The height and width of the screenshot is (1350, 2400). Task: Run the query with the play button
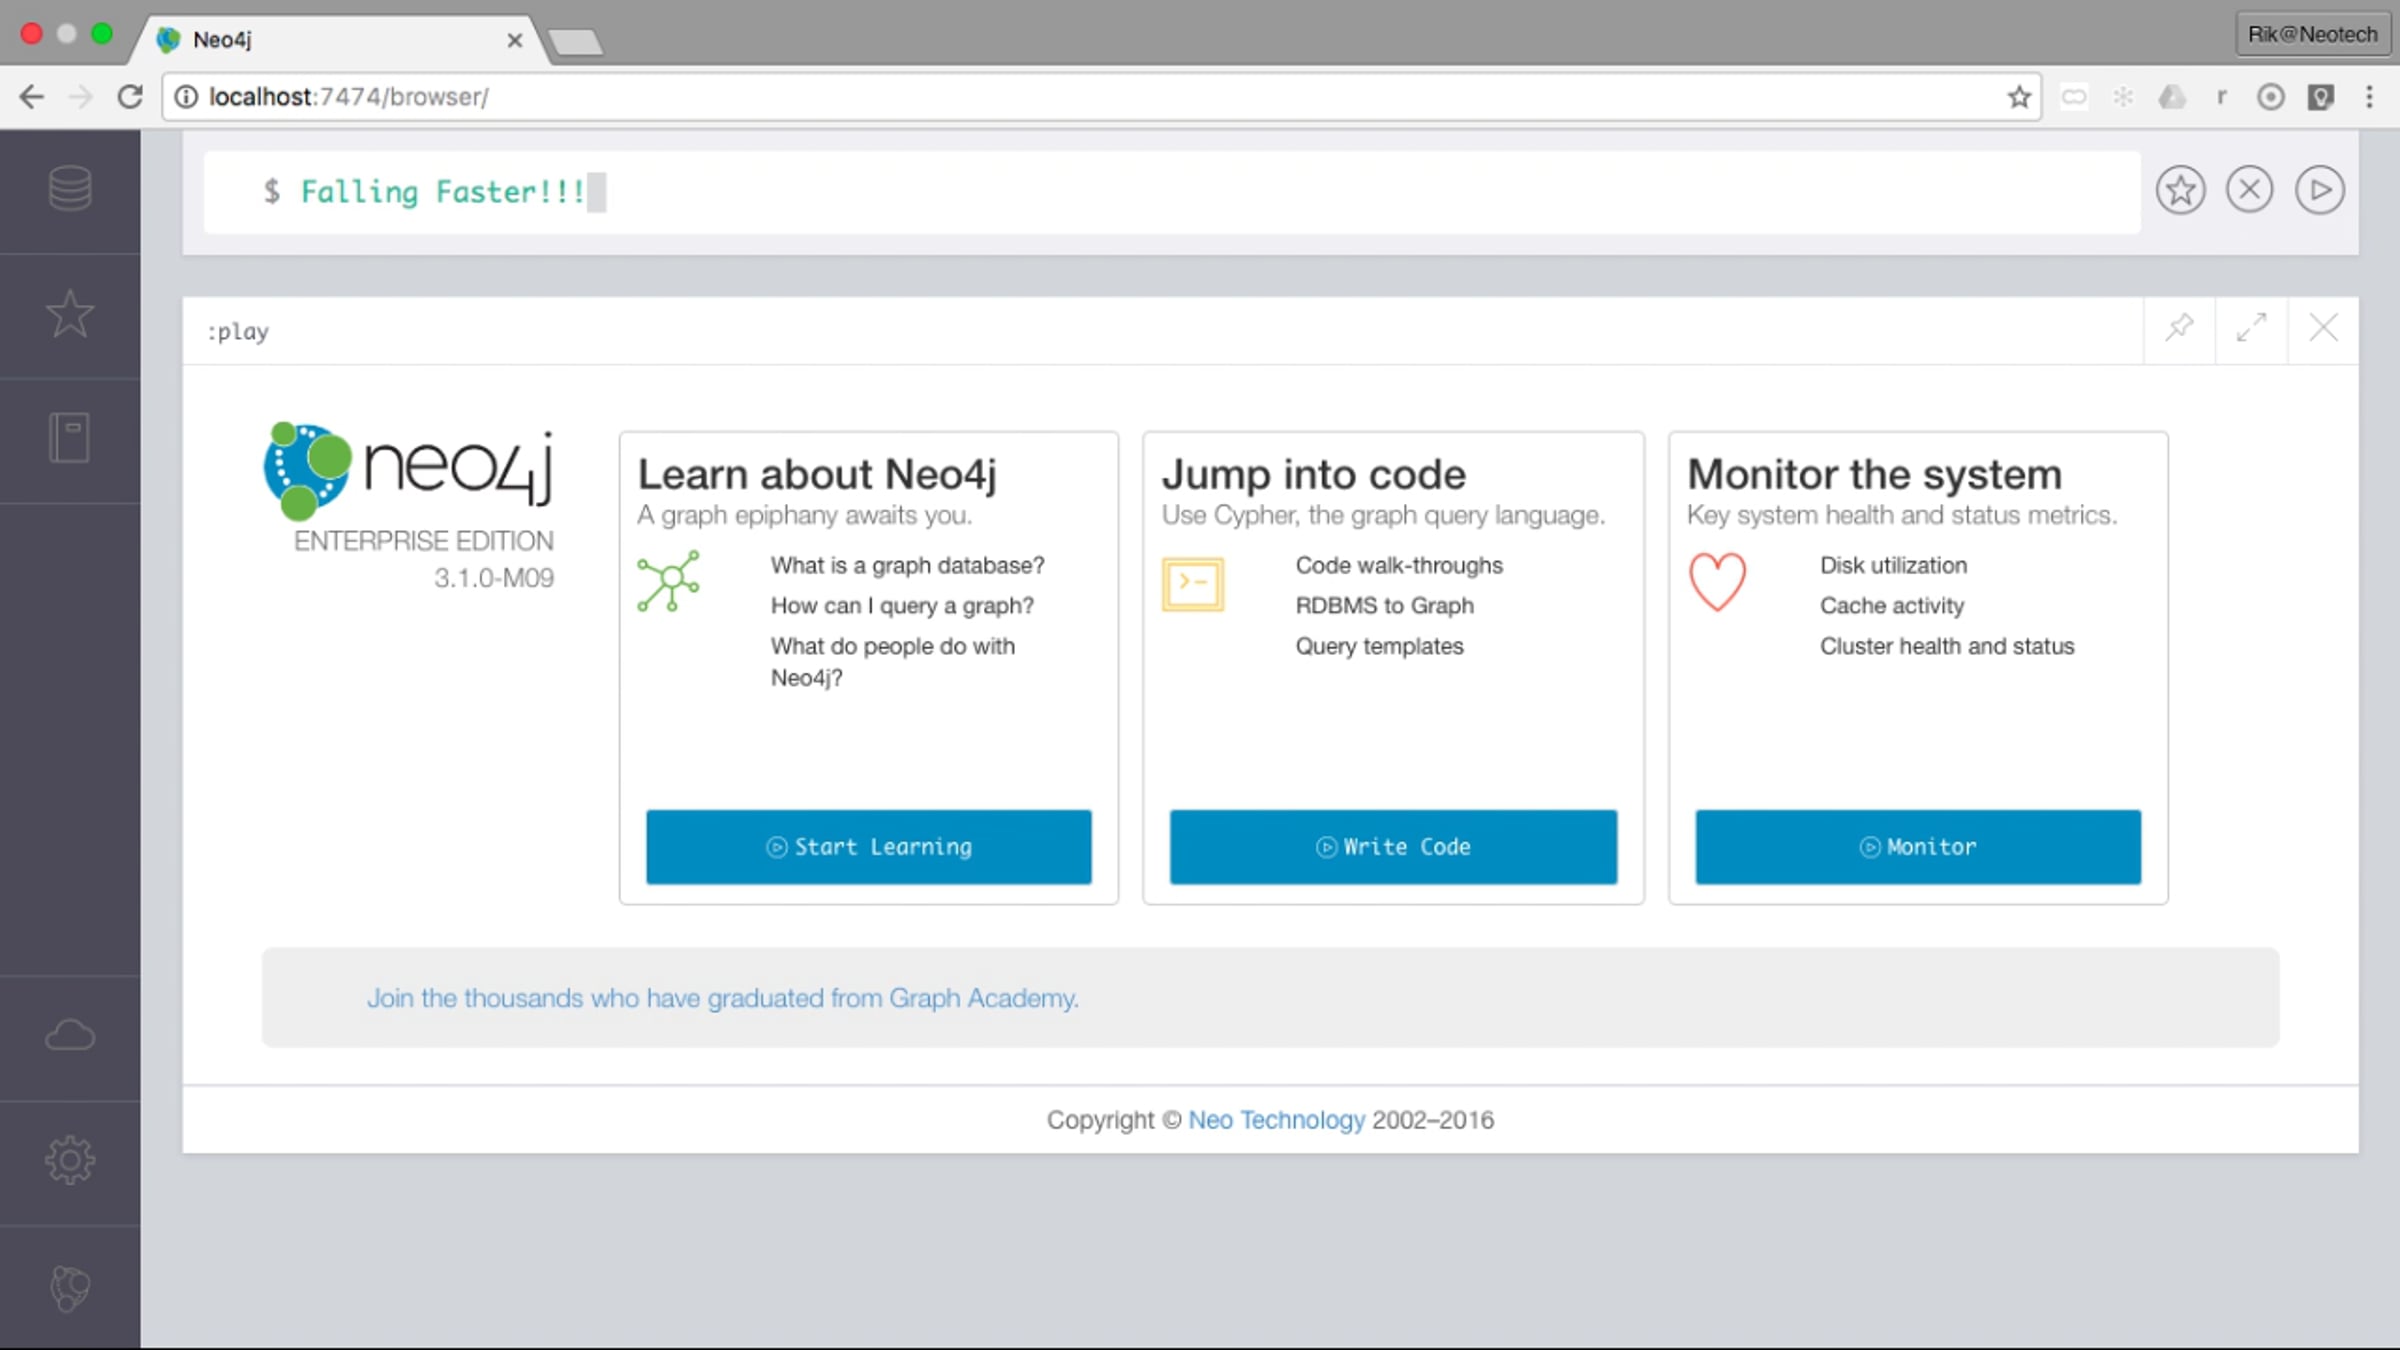(2320, 190)
